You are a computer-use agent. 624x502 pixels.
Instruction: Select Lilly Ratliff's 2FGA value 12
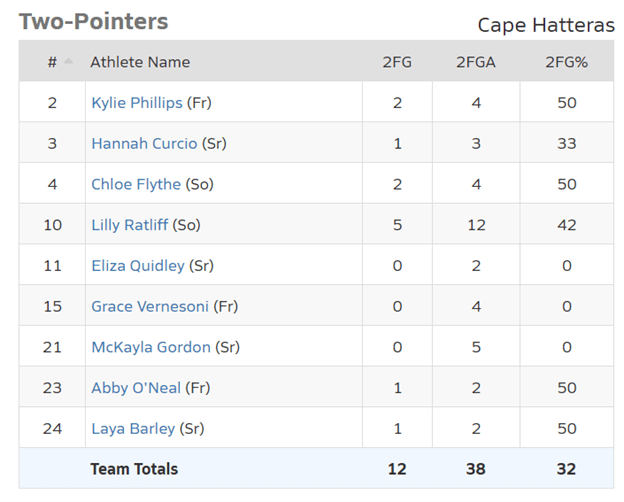(x=476, y=225)
